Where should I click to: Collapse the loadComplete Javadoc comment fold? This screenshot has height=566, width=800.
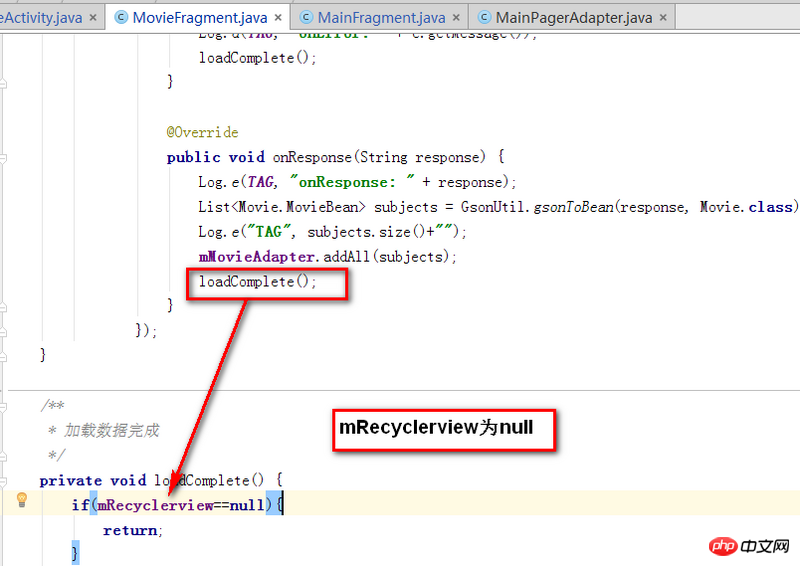5,406
